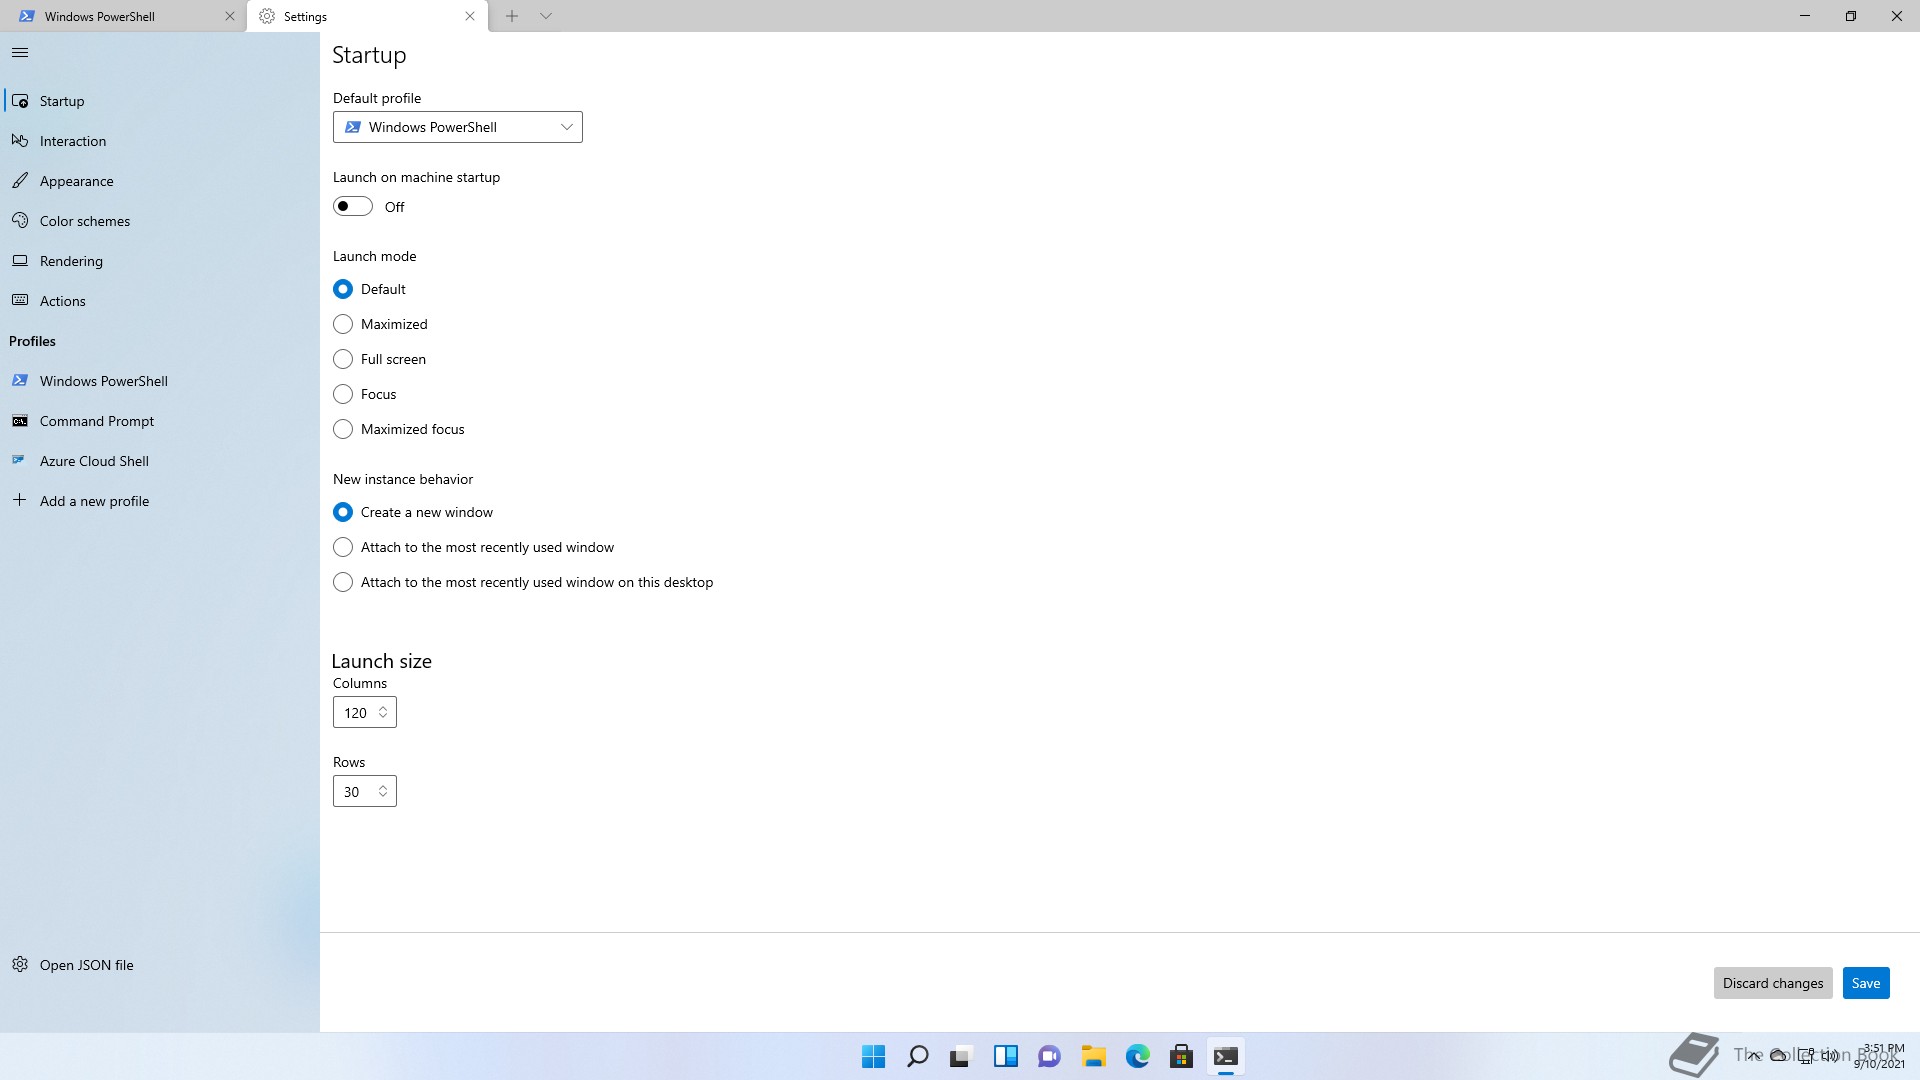Click the Command Prompt profile icon
This screenshot has width=1920, height=1080.
tap(20, 421)
